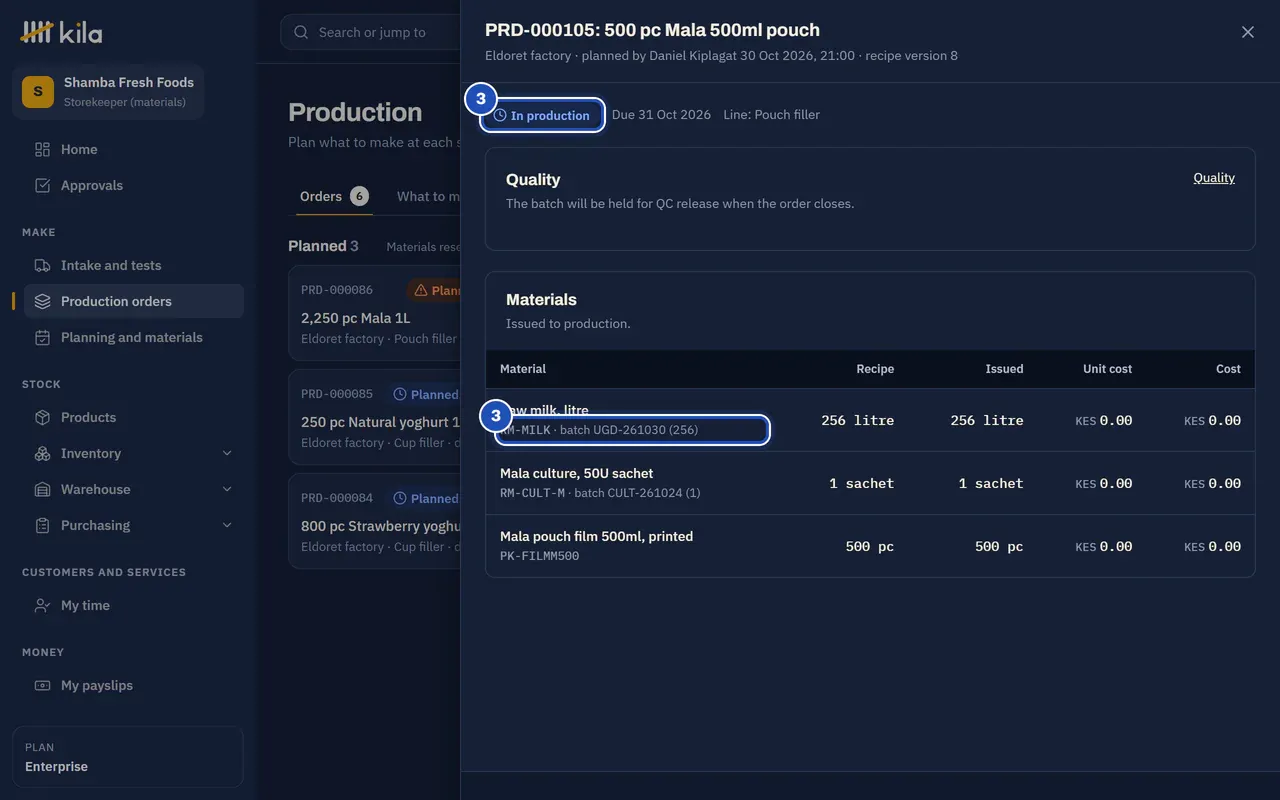Open the Enterprise plan card
Image resolution: width=1280 pixels, height=800 pixels.
coord(127,757)
